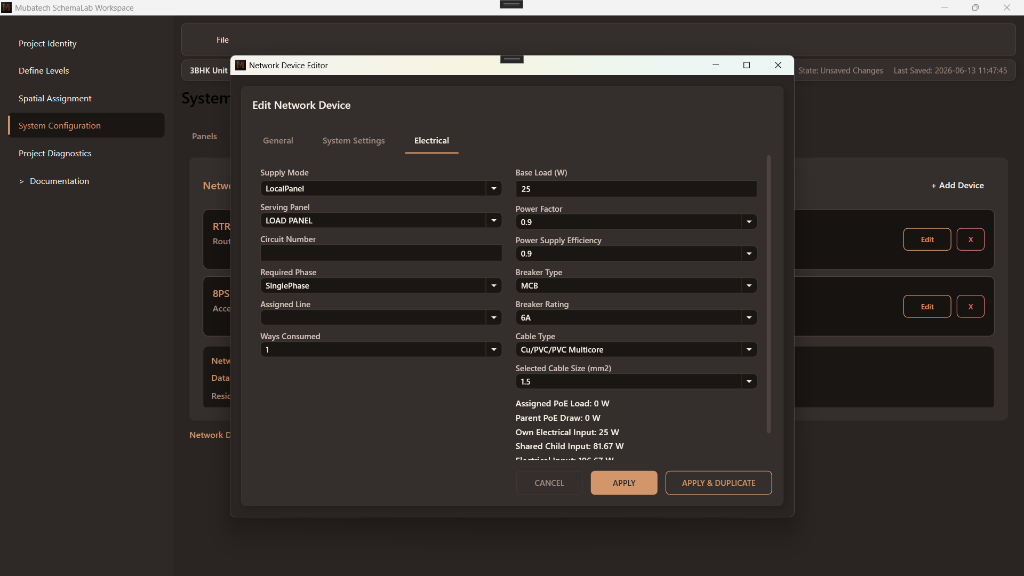Open Spatial Assignment page

click(x=55, y=98)
